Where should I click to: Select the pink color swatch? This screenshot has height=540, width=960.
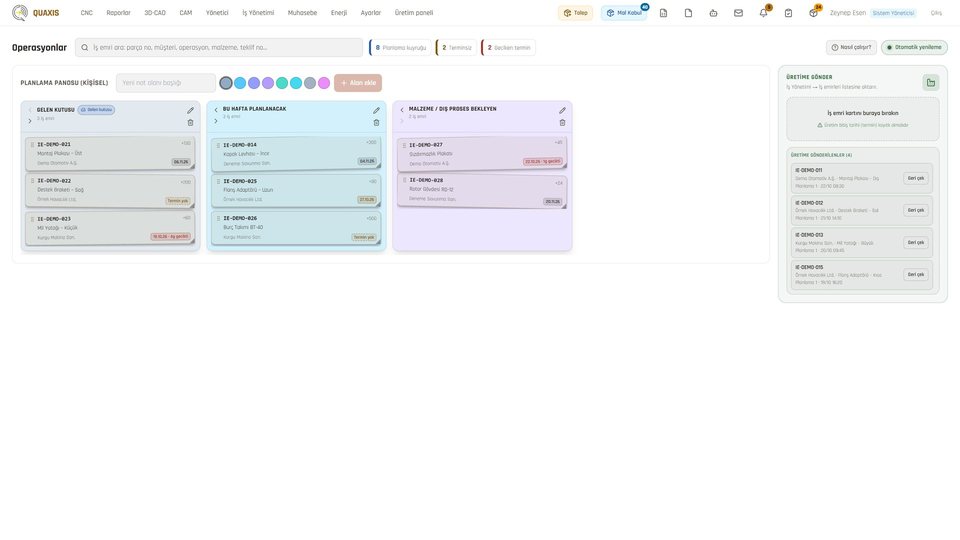[x=324, y=83]
